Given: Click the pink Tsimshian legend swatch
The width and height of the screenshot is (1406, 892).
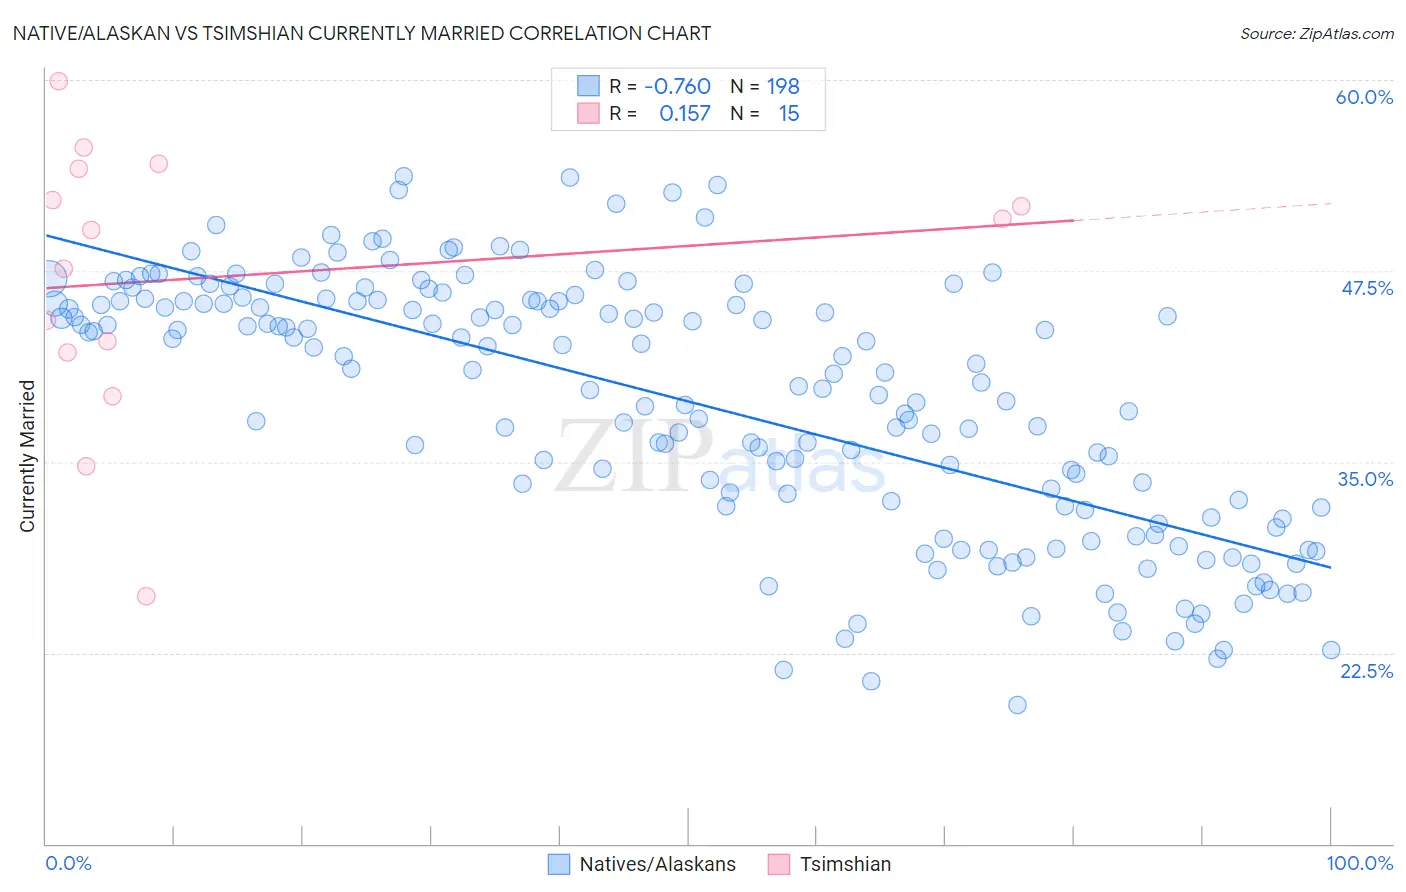Looking at the screenshot, I should (x=779, y=864).
